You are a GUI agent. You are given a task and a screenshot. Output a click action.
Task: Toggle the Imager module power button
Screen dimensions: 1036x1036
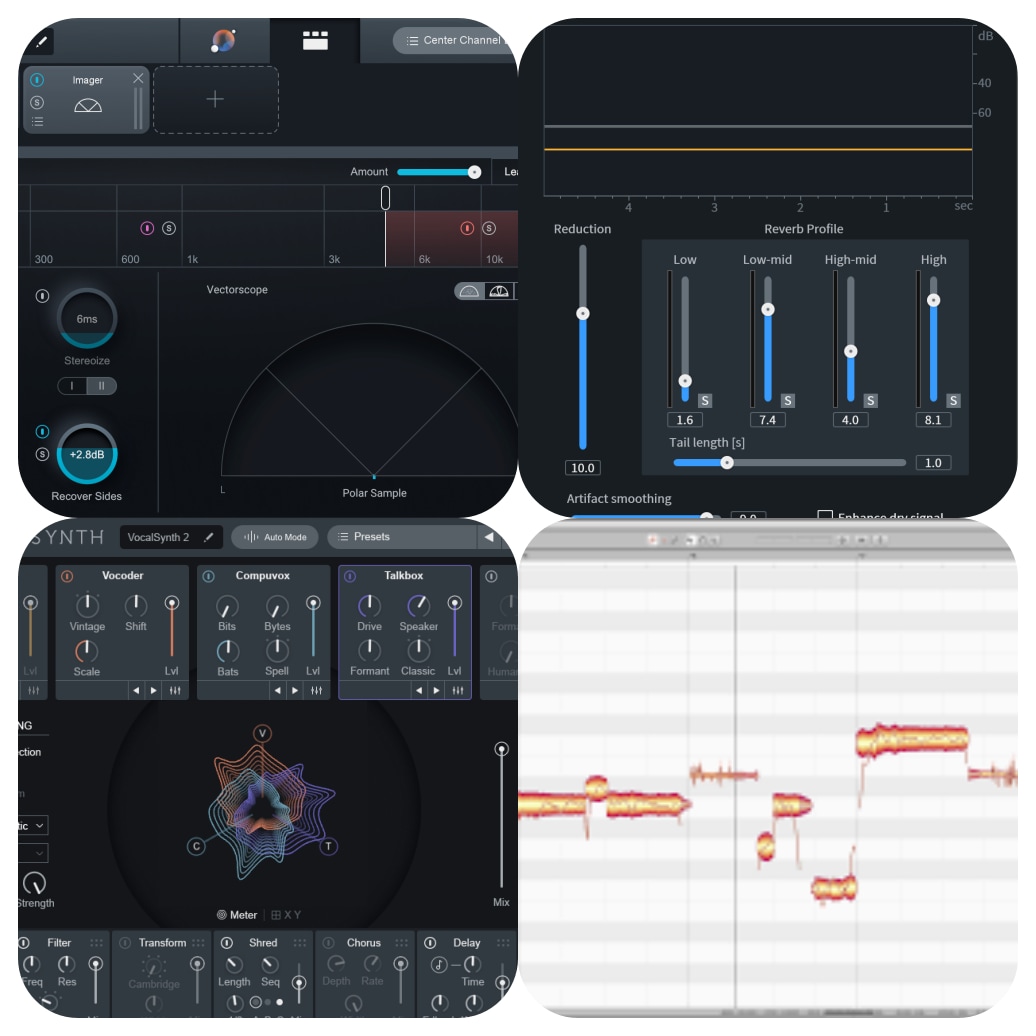click(37, 80)
